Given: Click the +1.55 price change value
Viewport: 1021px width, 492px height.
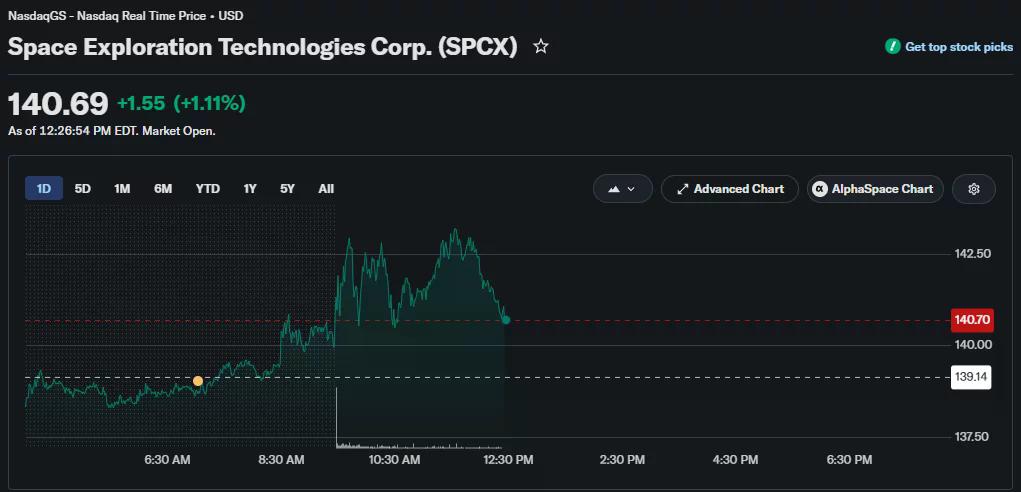Looking at the screenshot, I should pyautogui.click(x=141, y=103).
